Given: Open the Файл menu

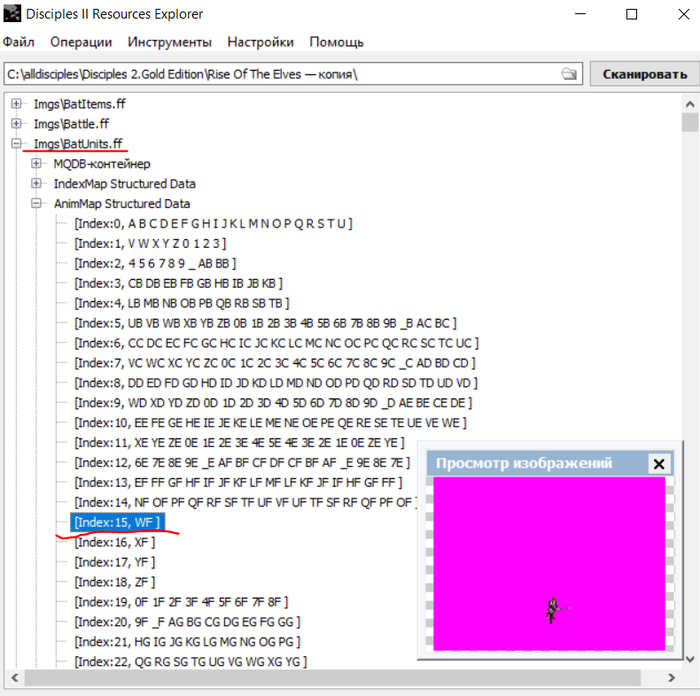Looking at the screenshot, I should 18,42.
